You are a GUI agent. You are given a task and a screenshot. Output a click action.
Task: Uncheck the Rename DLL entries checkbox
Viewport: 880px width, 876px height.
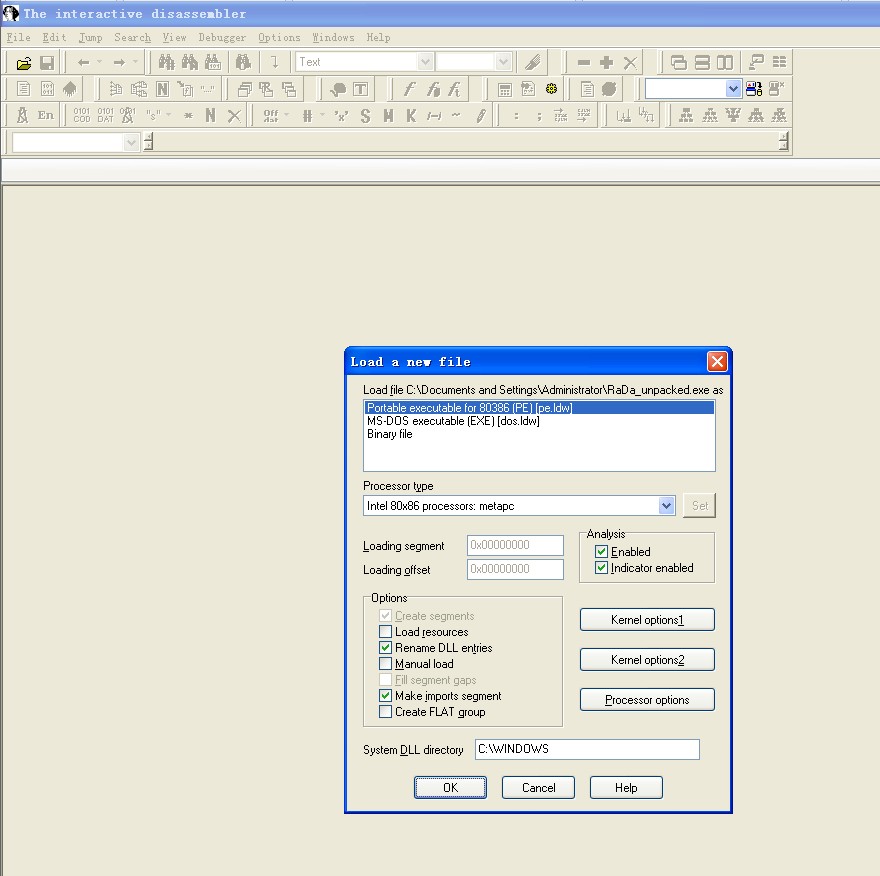click(386, 648)
